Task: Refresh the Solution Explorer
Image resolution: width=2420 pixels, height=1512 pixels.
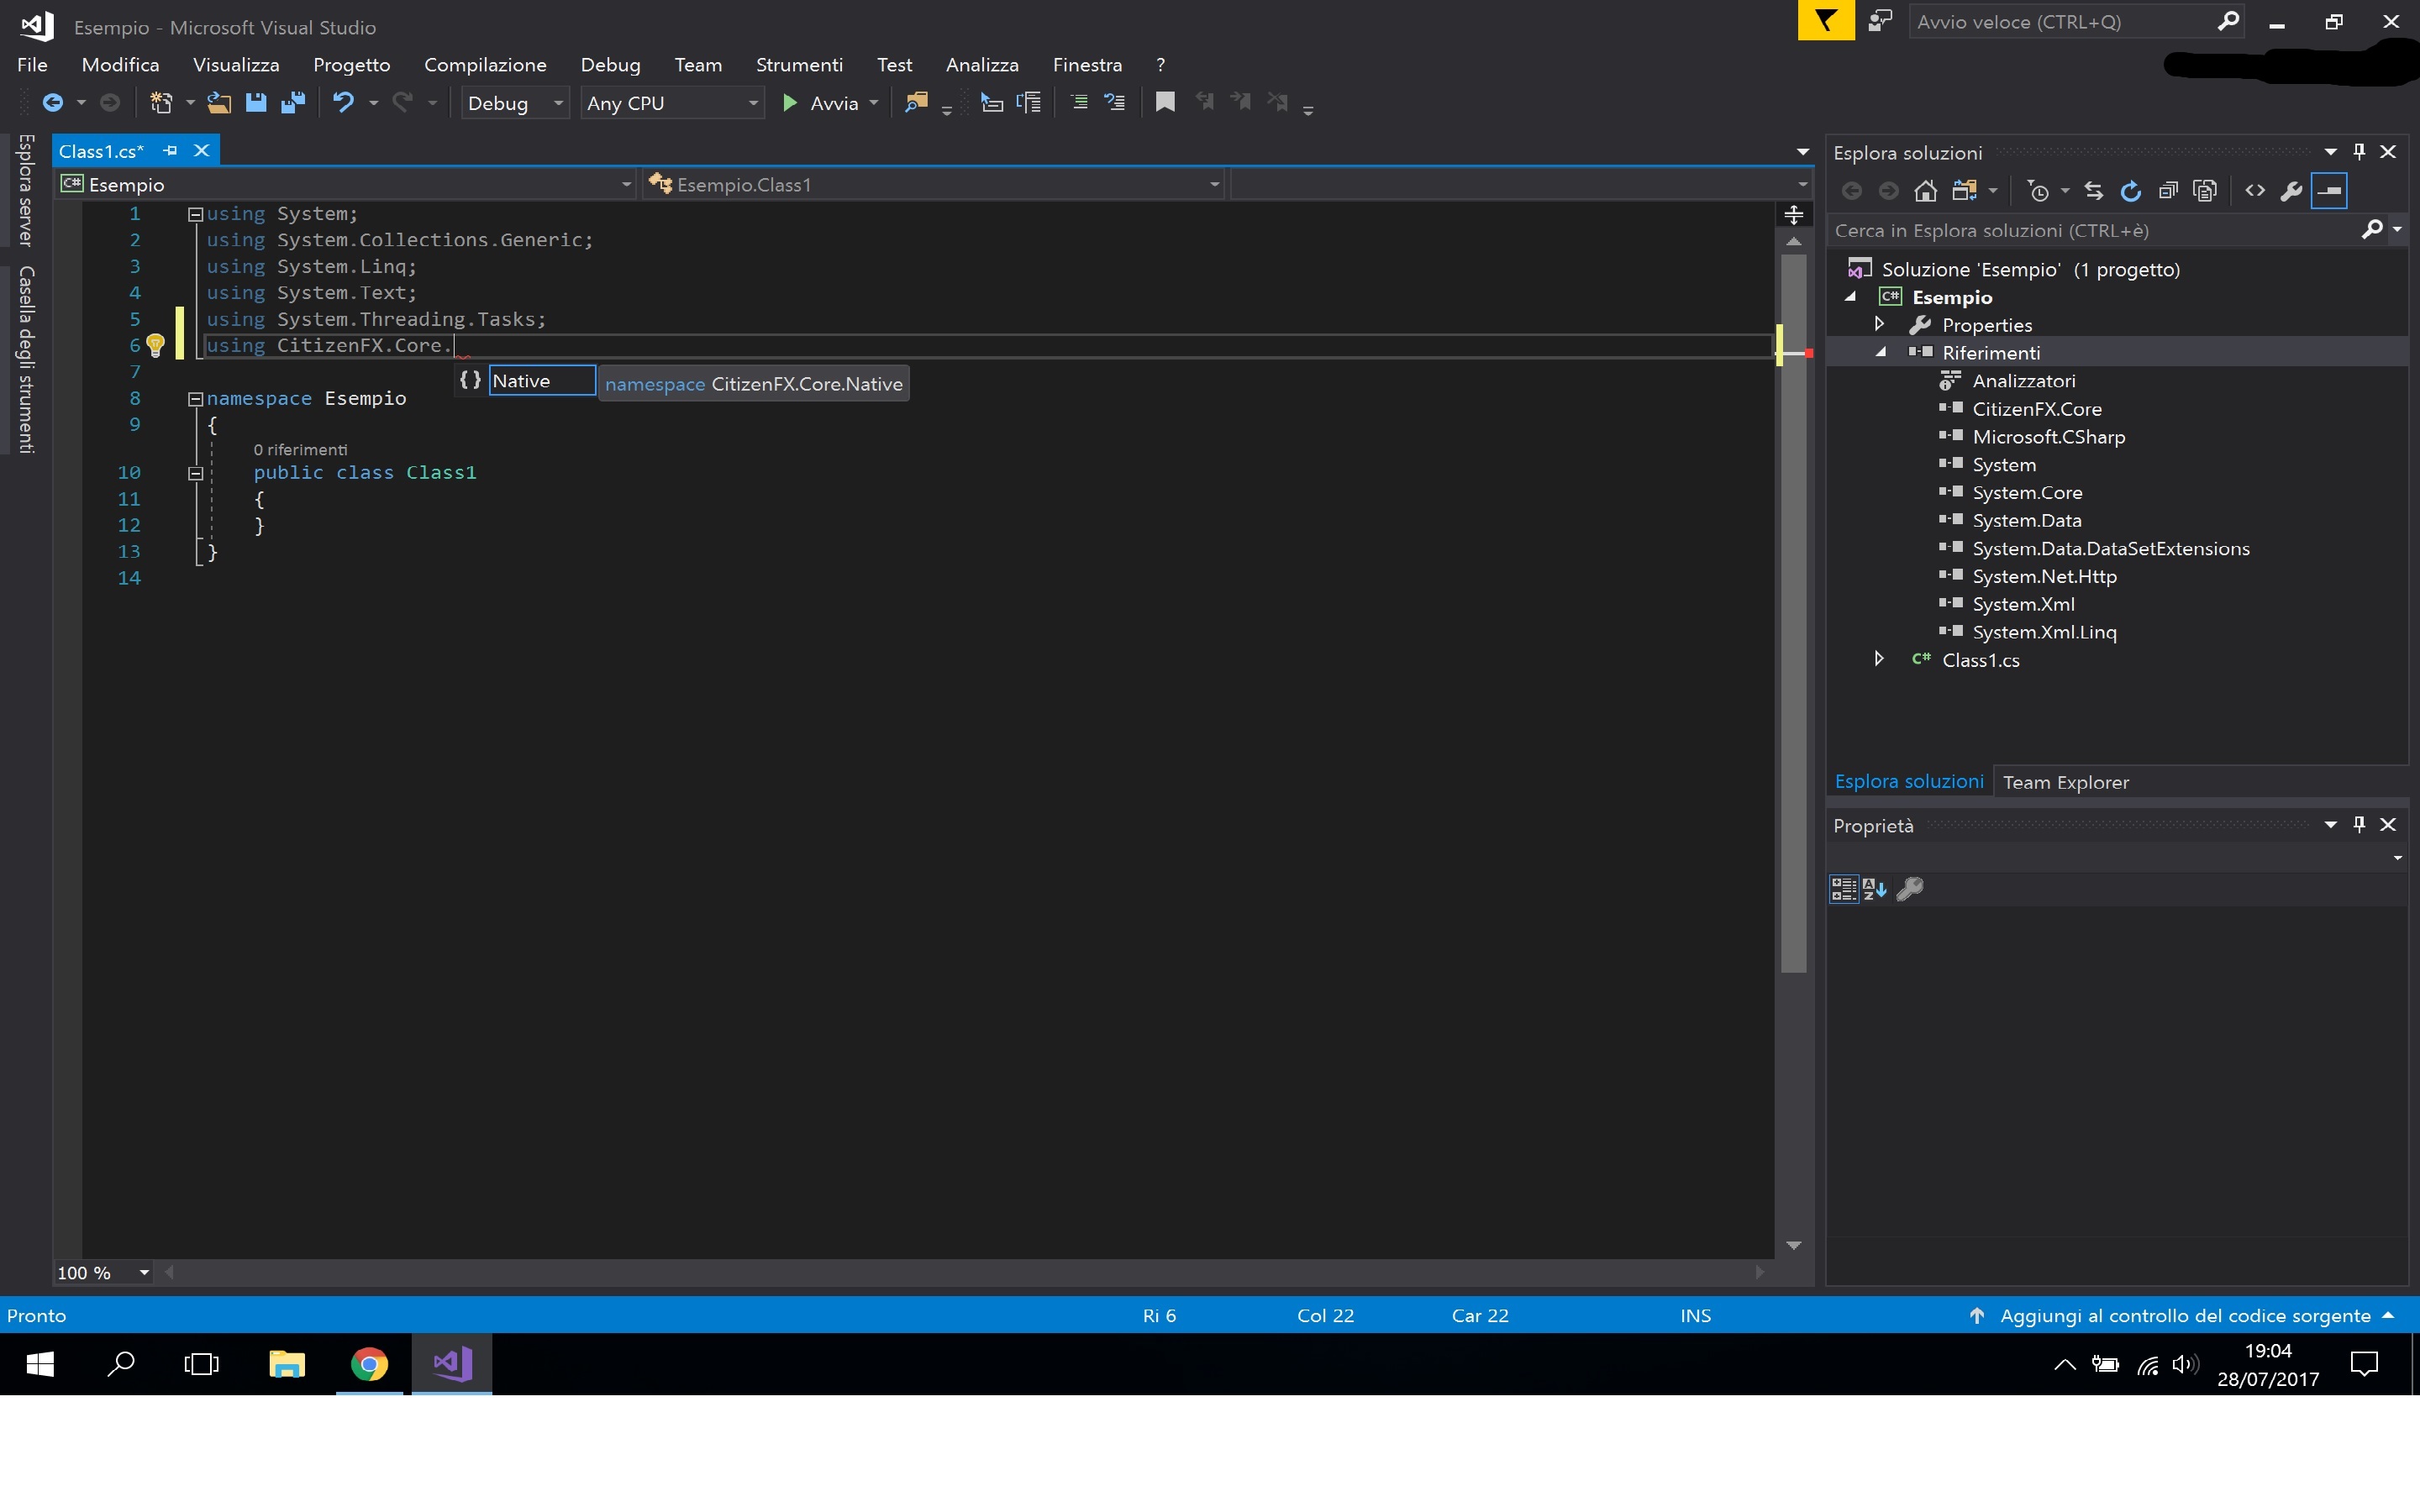Action: tap(2131, 191)
